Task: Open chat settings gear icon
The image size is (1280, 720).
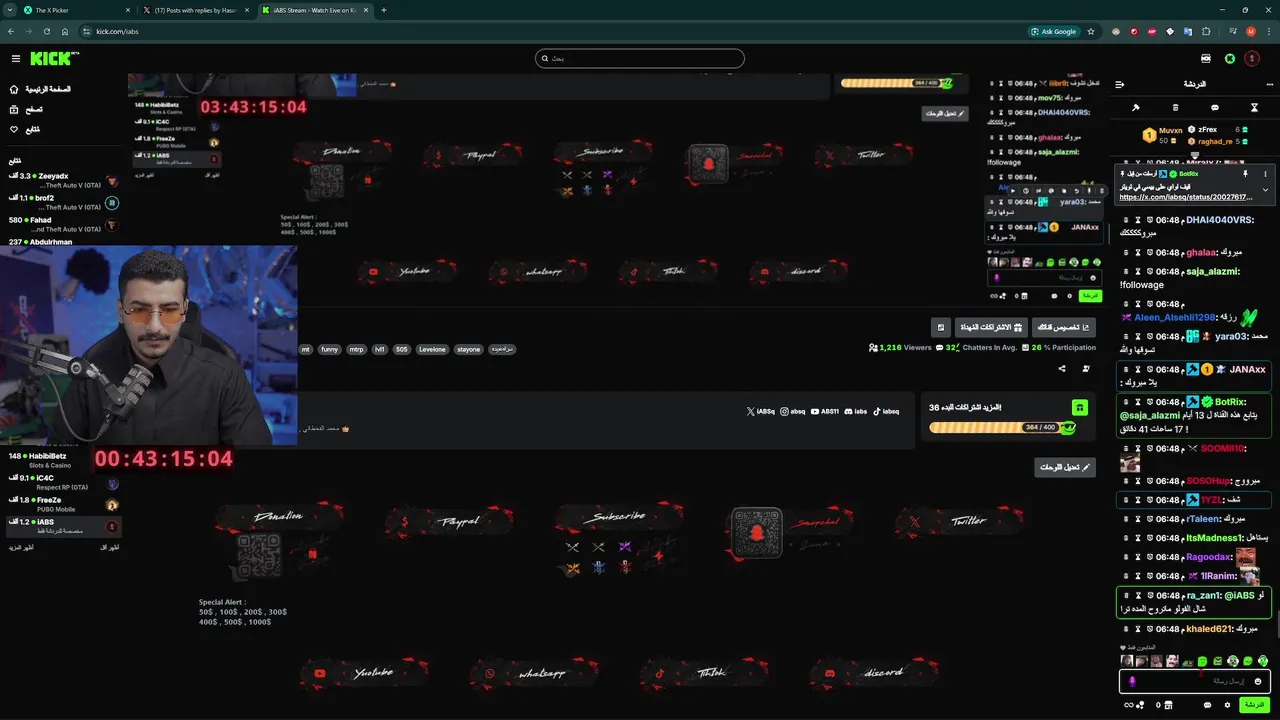Action: (1227, 705)
